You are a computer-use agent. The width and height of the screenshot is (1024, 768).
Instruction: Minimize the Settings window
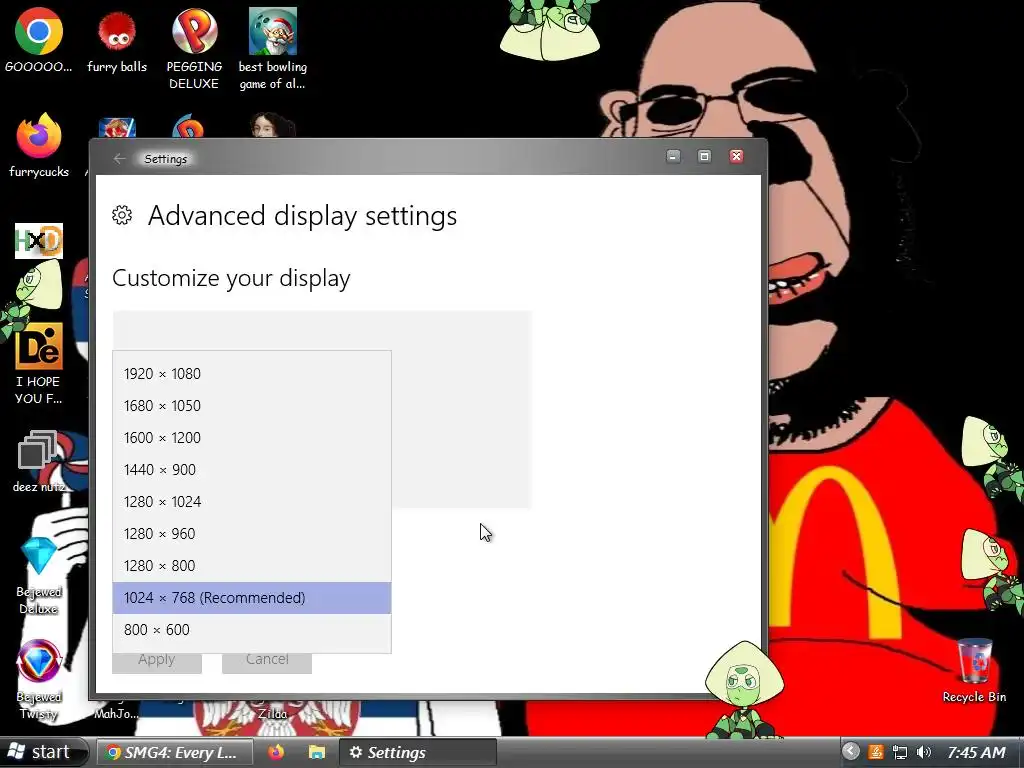tap(673, 157)
